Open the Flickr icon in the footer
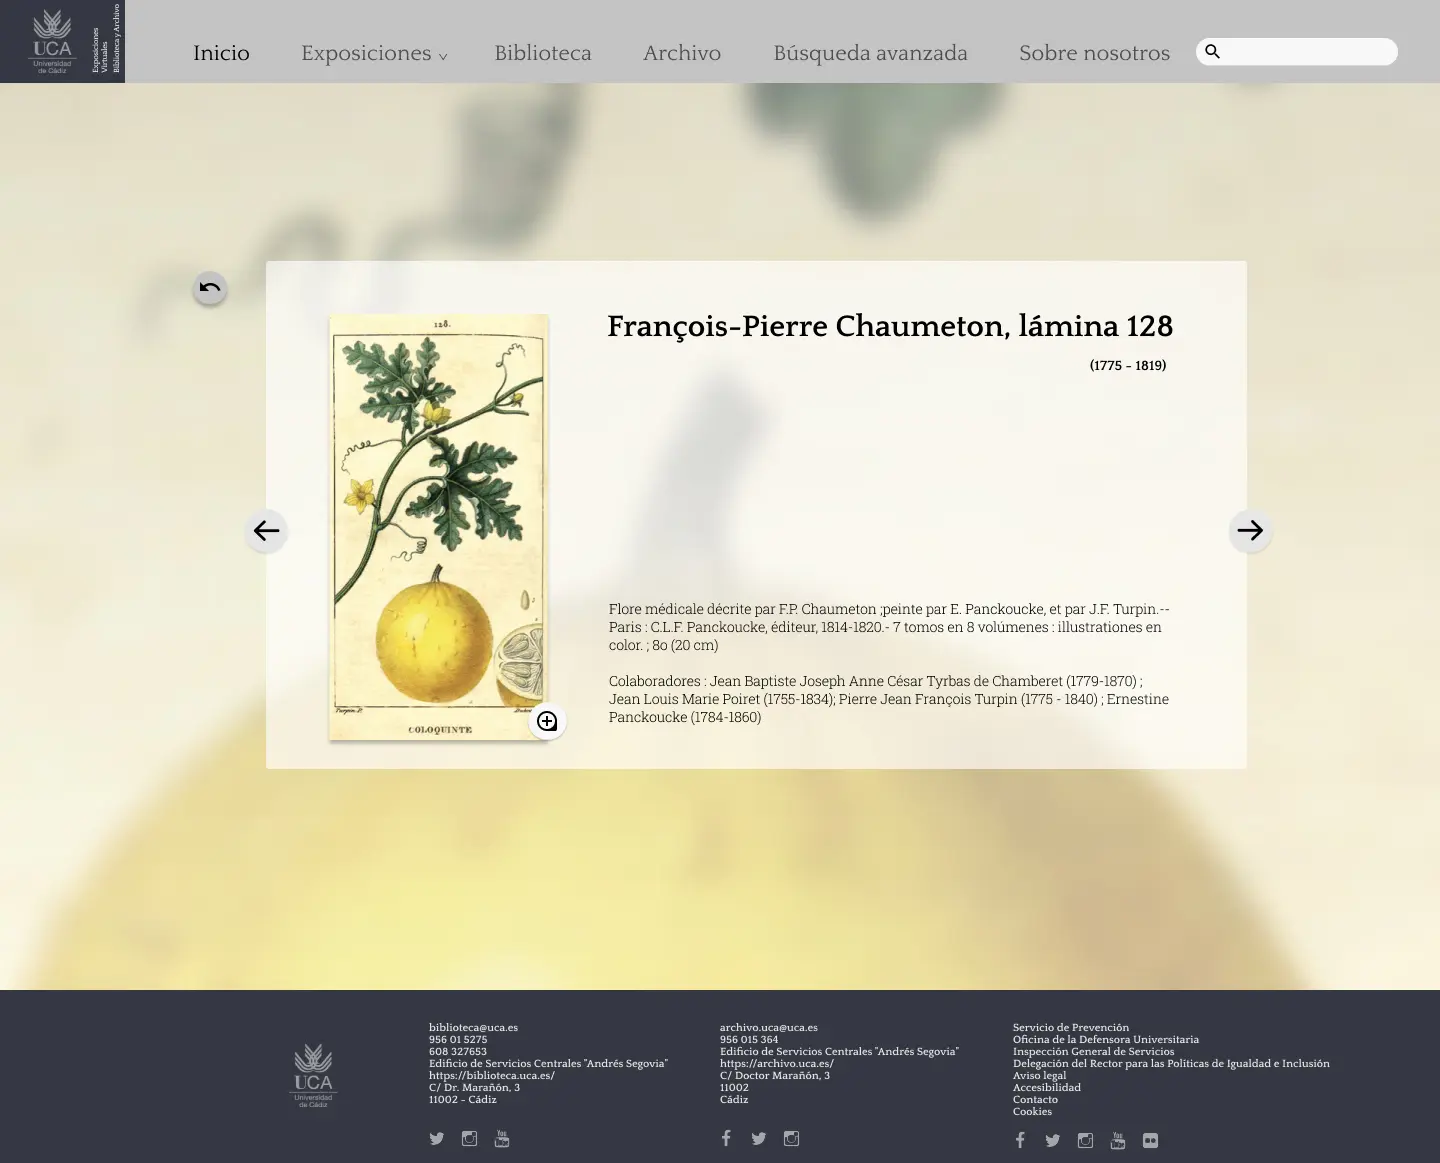 [1151, 1140]
